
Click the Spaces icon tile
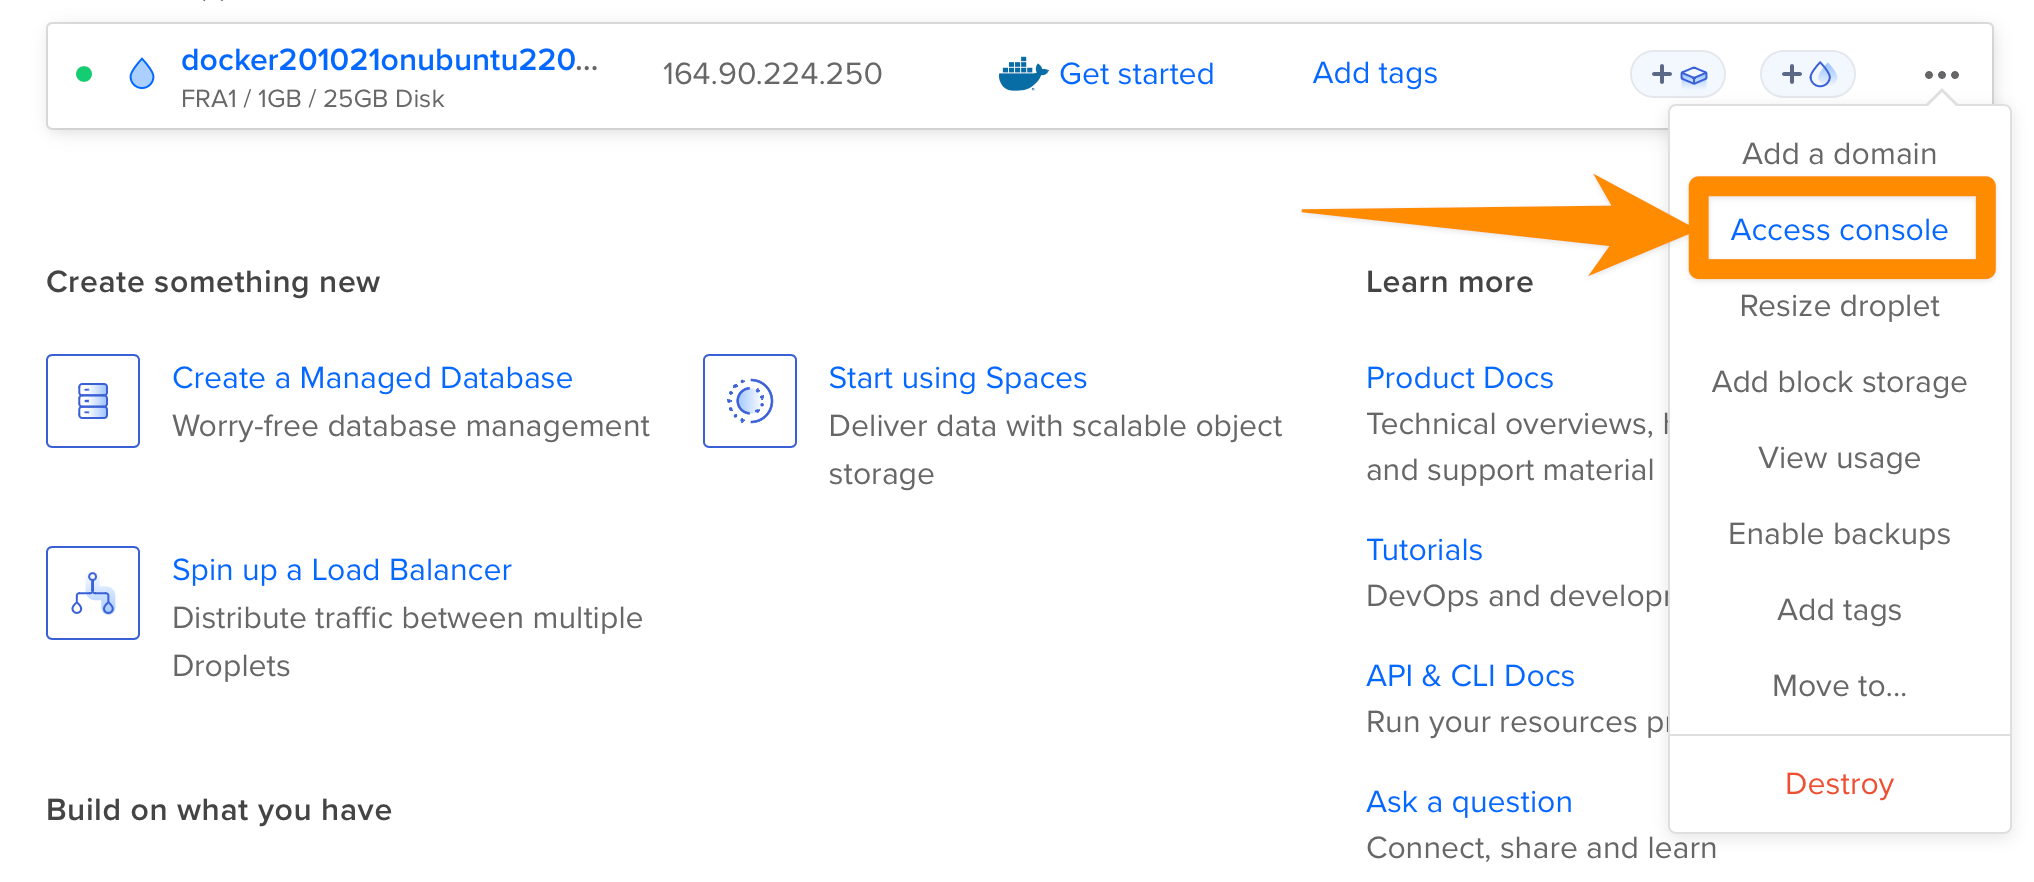click(x=749, y=401)
